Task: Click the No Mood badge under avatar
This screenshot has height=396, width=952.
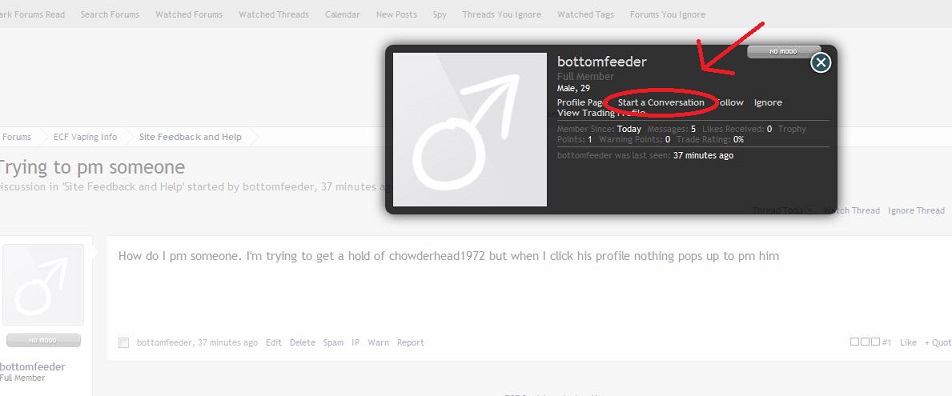Action: pyautogui.click(x=43, y=340)
